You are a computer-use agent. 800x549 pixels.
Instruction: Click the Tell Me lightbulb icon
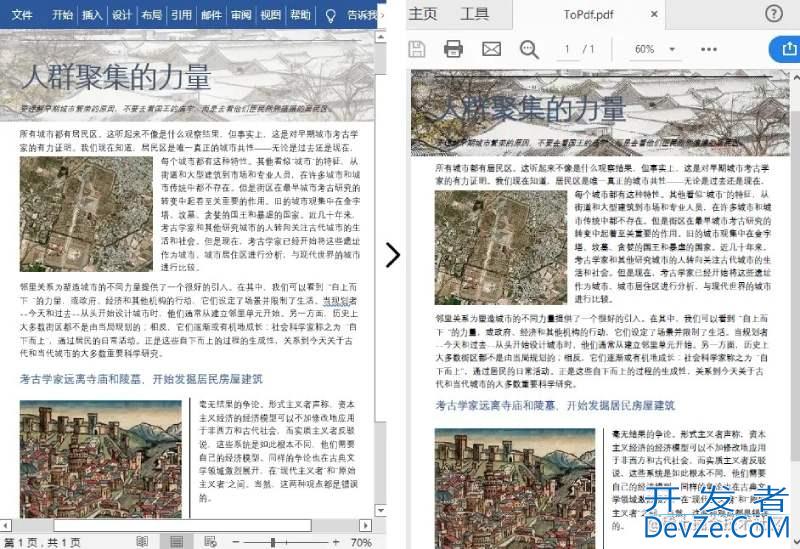tap(331, 15)
